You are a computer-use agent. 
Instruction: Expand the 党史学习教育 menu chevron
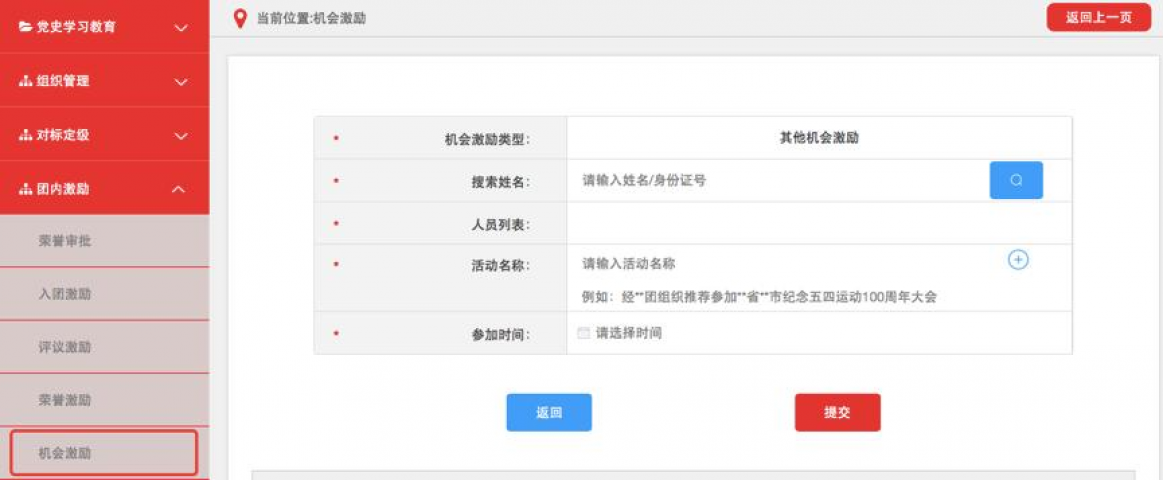[181, 28]
